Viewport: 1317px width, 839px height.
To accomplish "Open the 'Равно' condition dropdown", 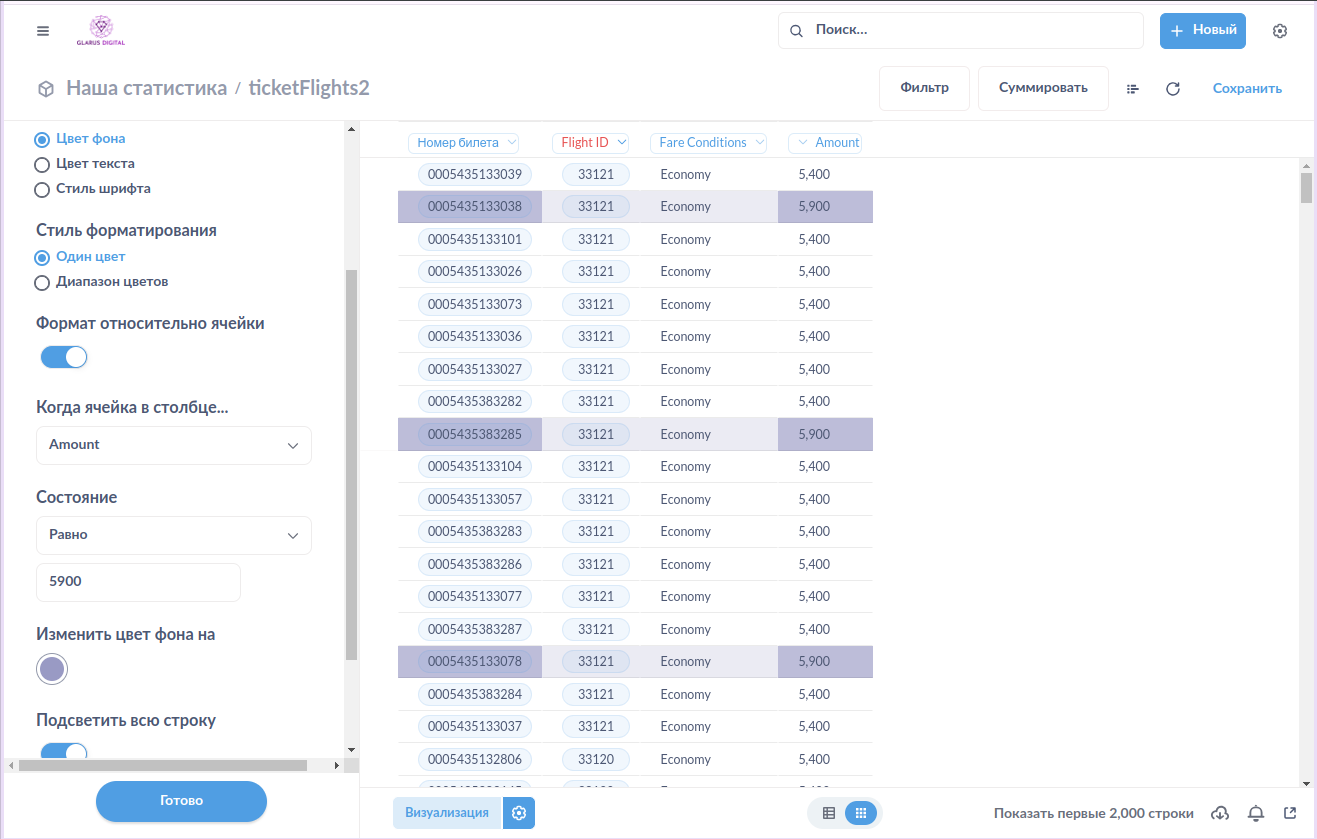I will (174, 535).
